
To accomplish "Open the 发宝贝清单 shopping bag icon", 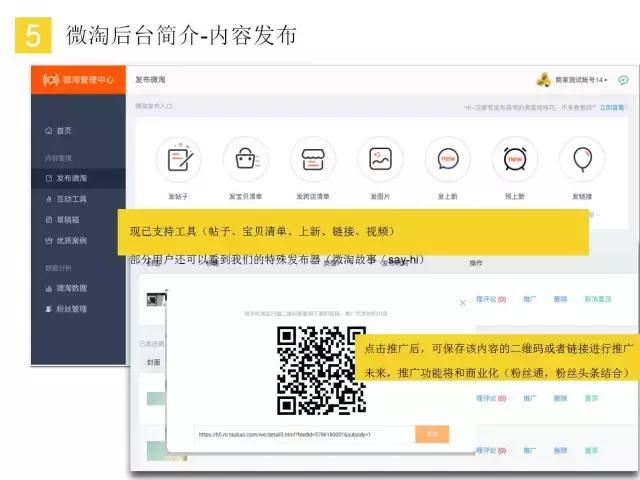I will point(246,159).
